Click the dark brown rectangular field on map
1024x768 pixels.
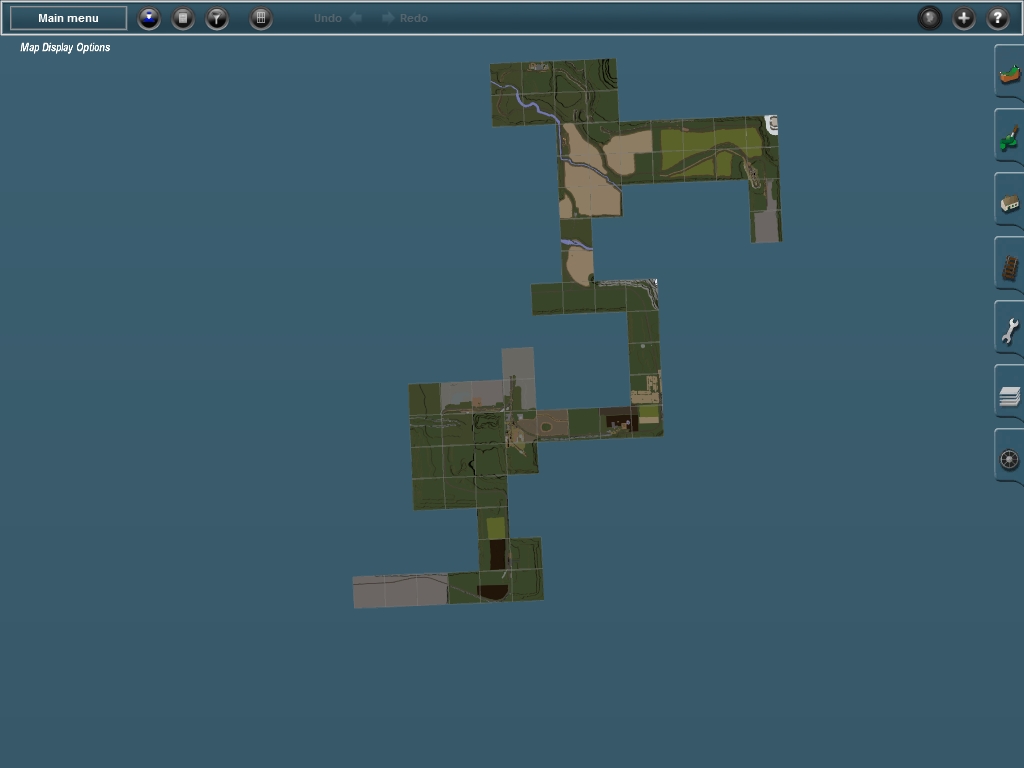click(x=498, y=554)
